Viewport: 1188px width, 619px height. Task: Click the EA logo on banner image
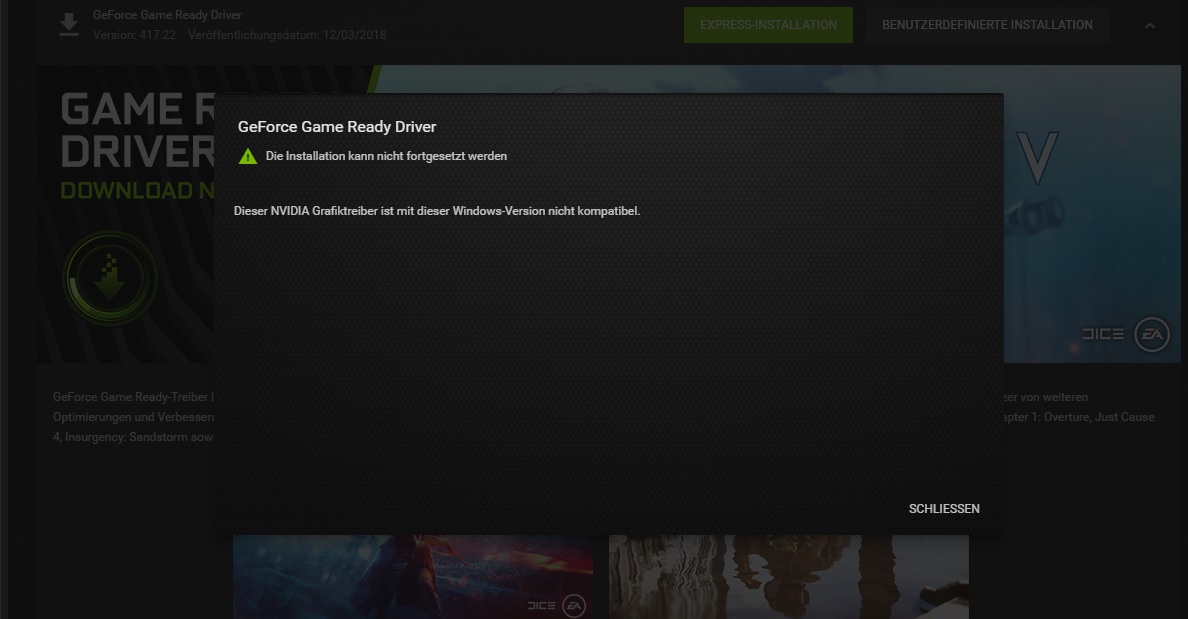pos(1152,334)
